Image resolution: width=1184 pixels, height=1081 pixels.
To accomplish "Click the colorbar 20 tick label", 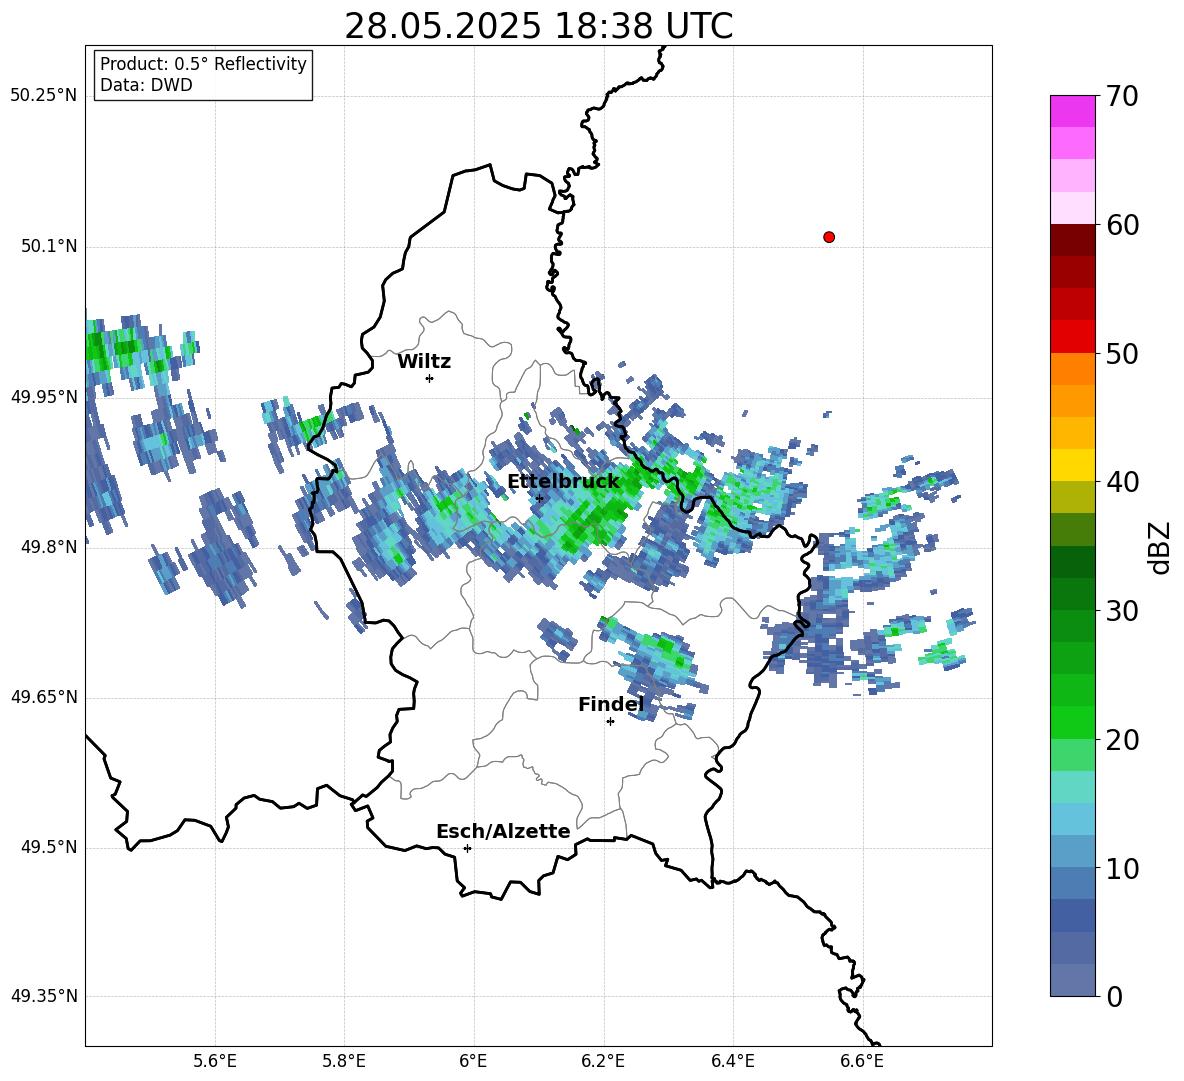I will pos(1123,740).
